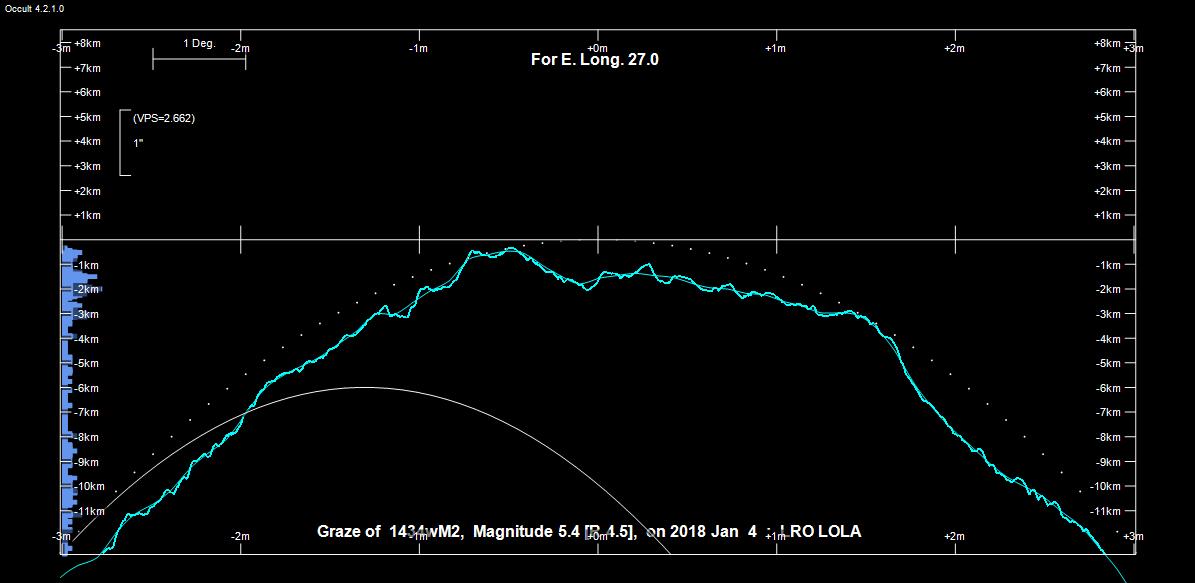1195x583 pixels.
Task: Click the top axis -2m marker
Action: [x=240, y=48]
